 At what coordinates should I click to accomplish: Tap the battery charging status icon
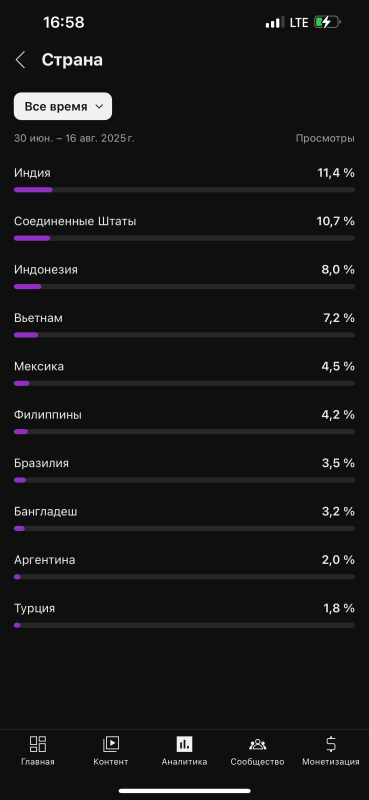327,22
